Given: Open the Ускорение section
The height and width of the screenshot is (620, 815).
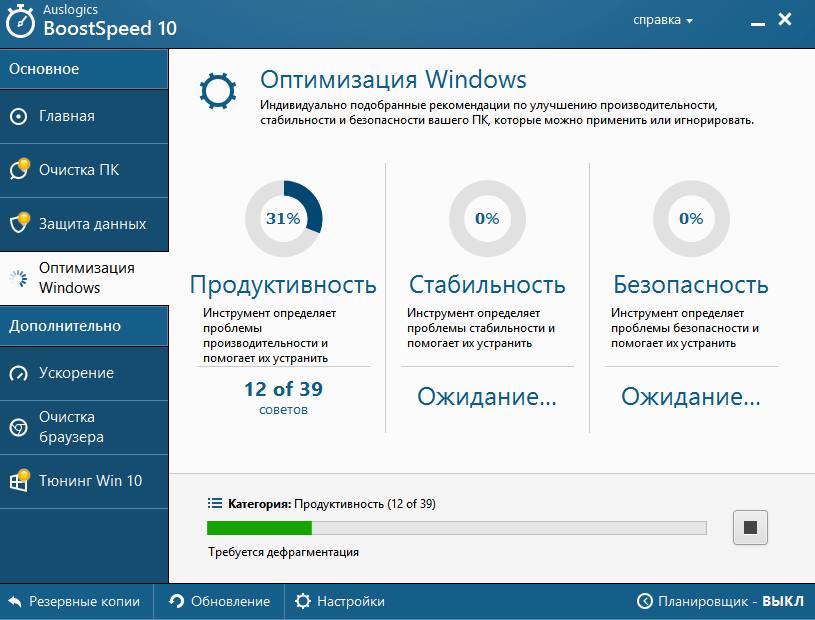Looking at the screenshot, I should click(84, 373).
